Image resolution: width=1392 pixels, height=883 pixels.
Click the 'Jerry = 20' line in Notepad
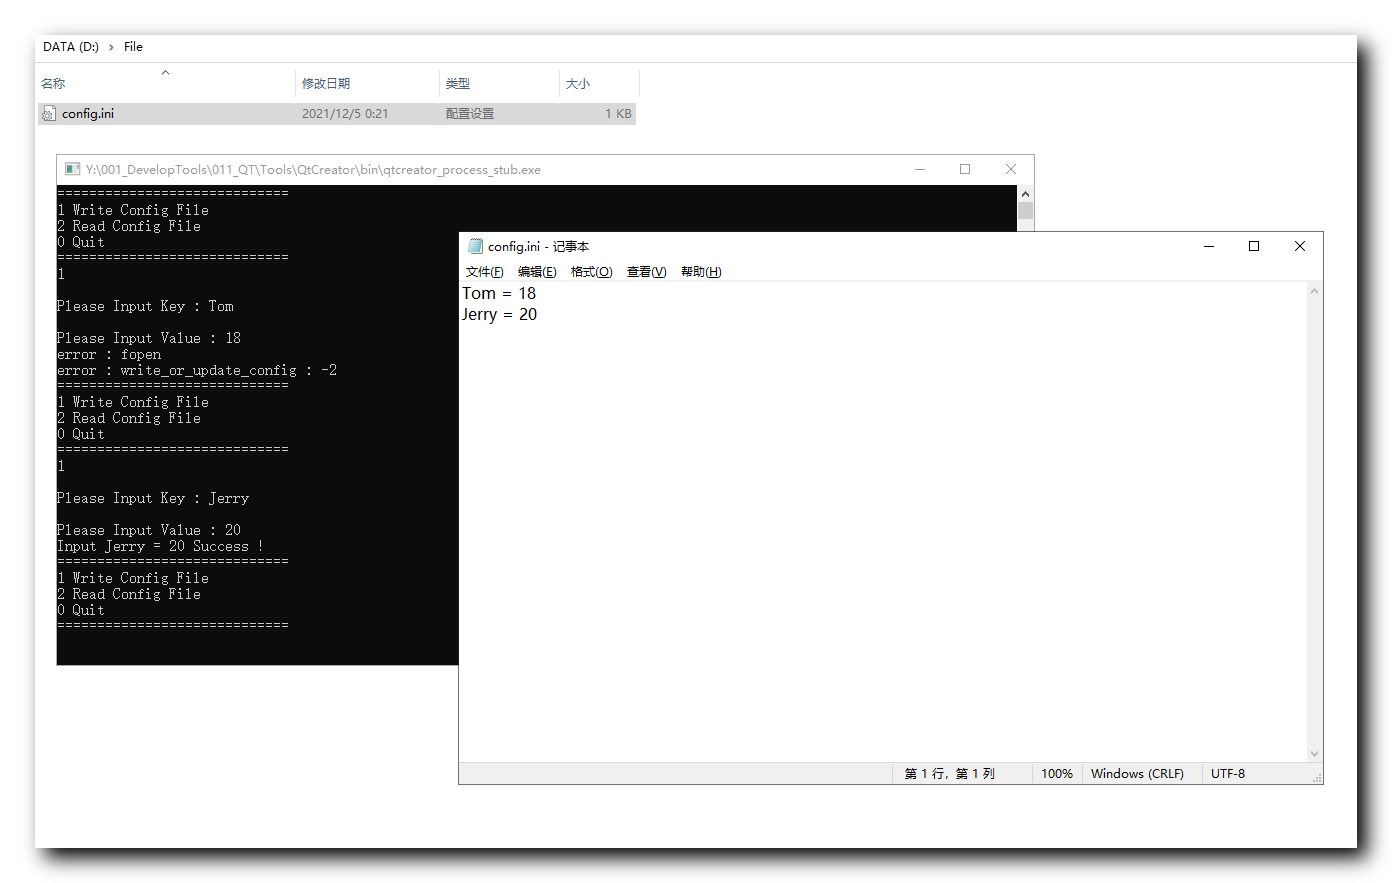tap(499, 314)
